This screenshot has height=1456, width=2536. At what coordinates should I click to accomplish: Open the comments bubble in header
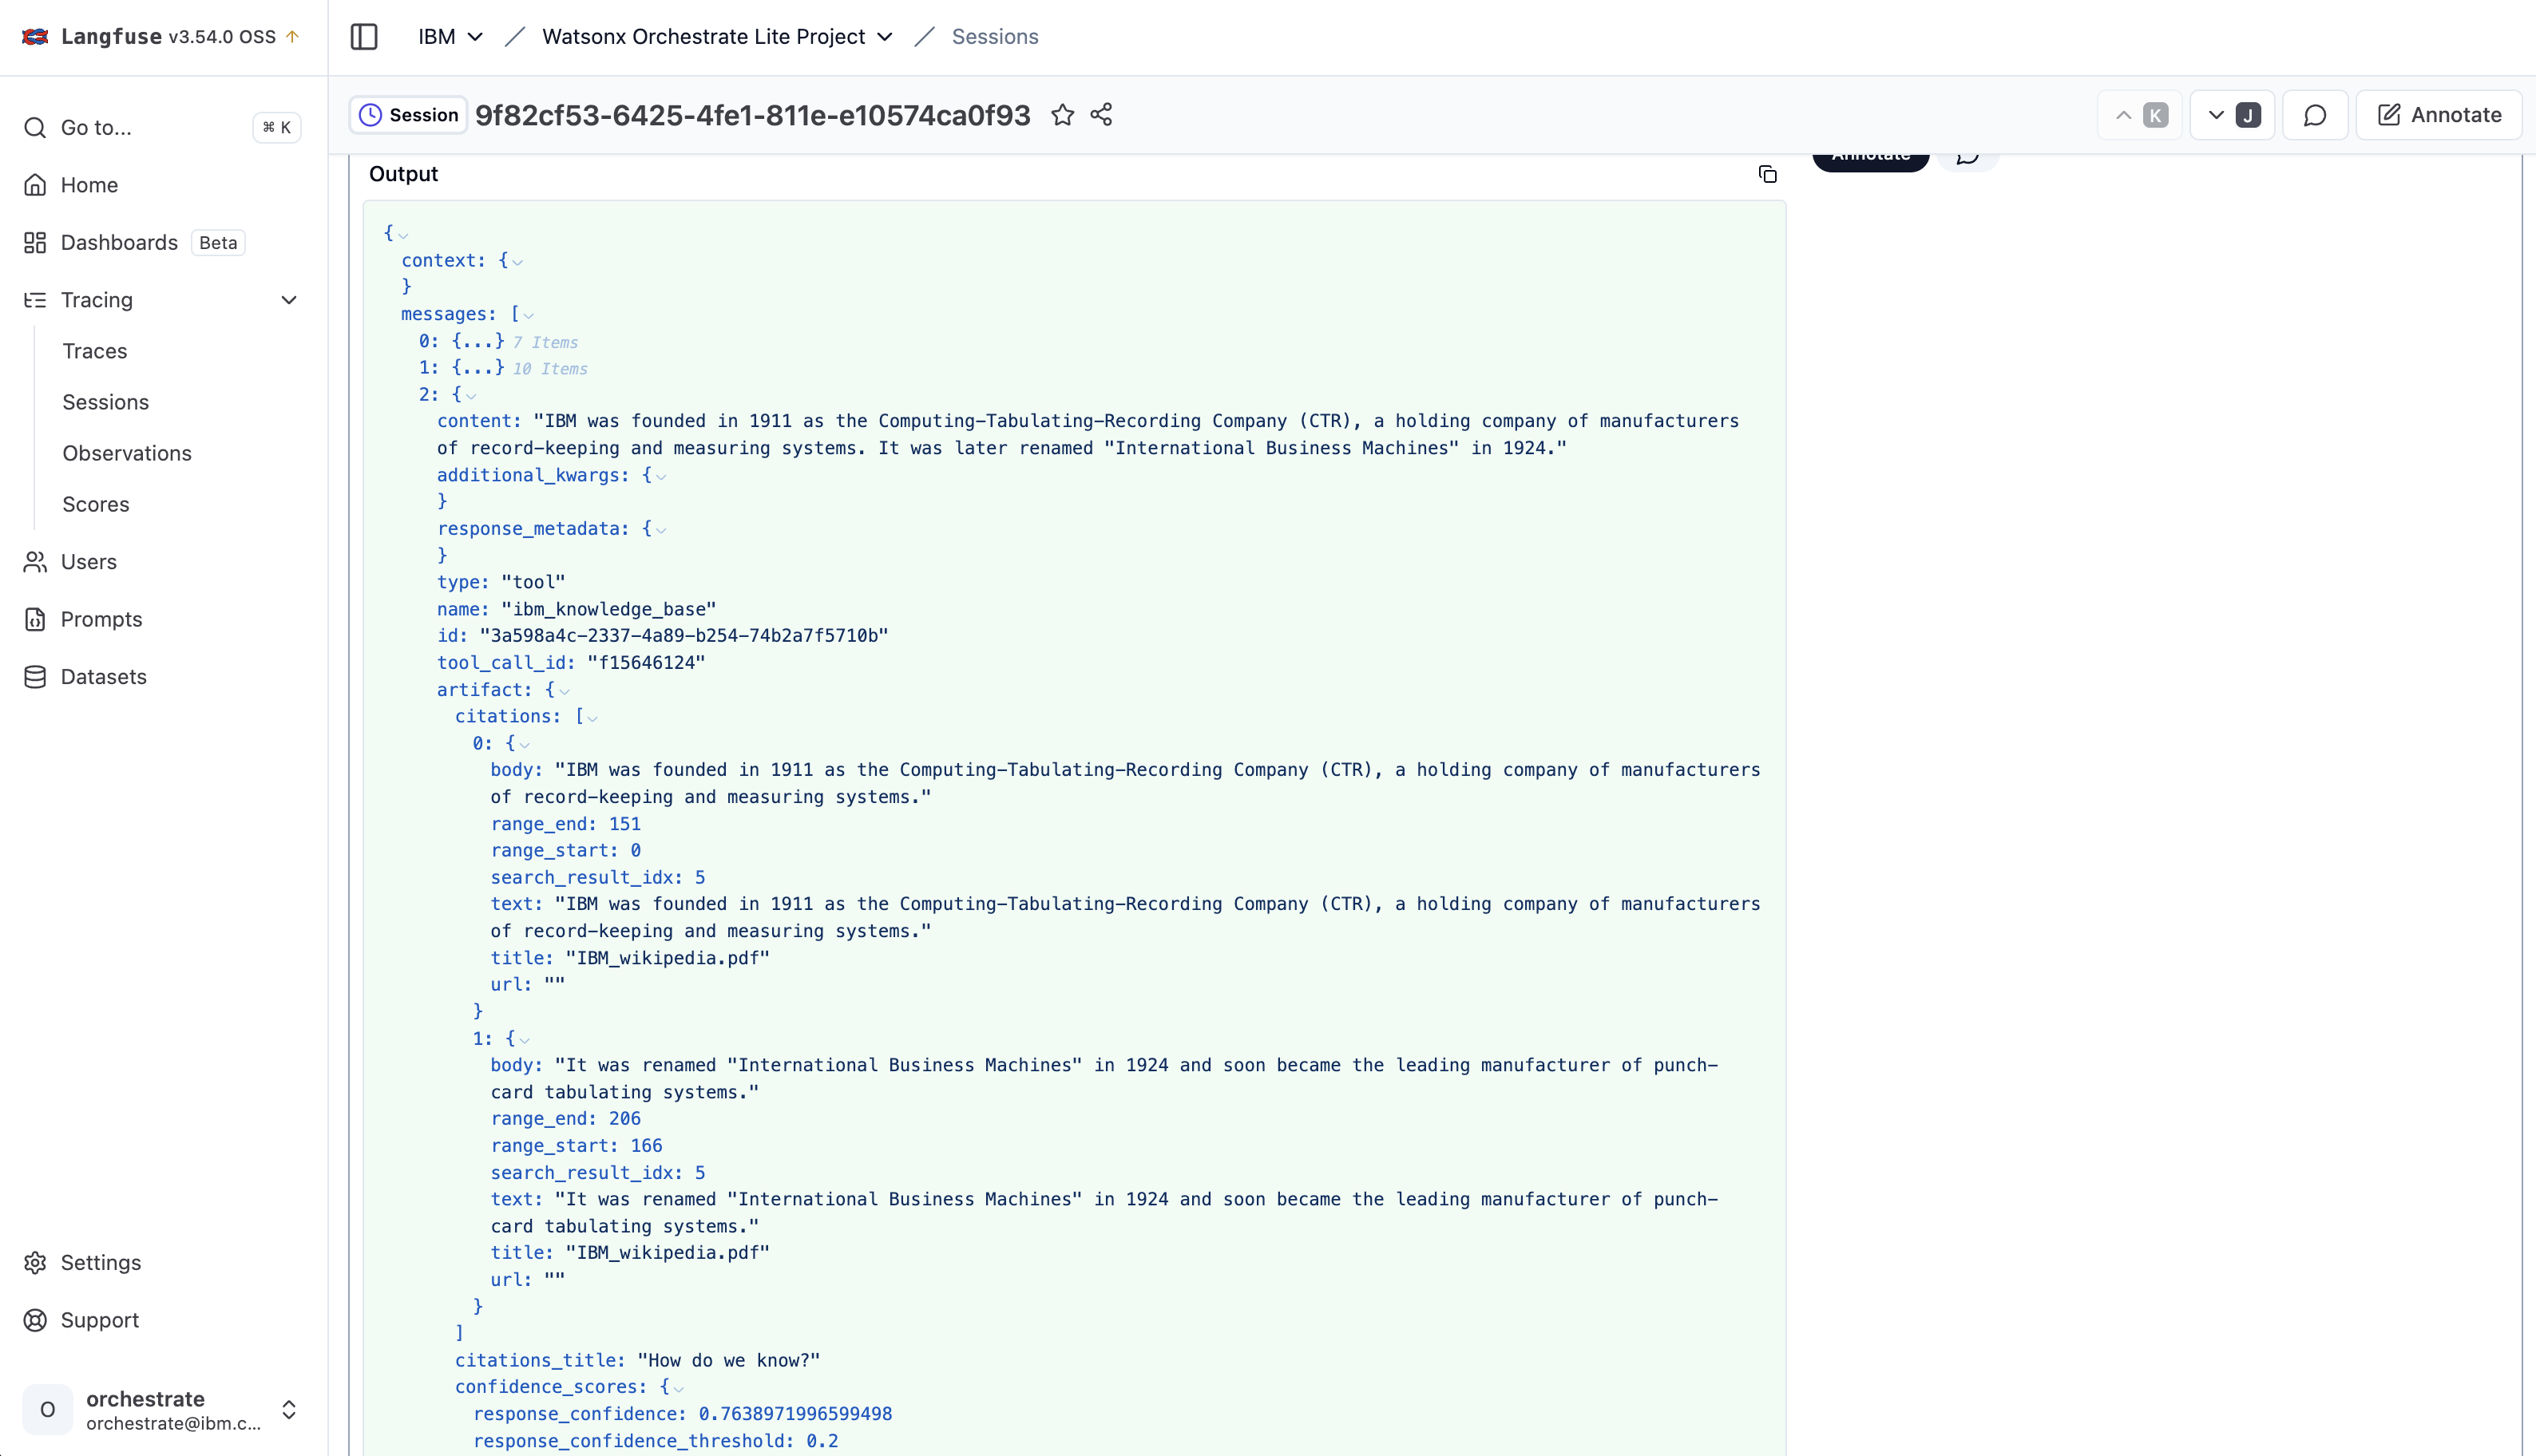2315,115
